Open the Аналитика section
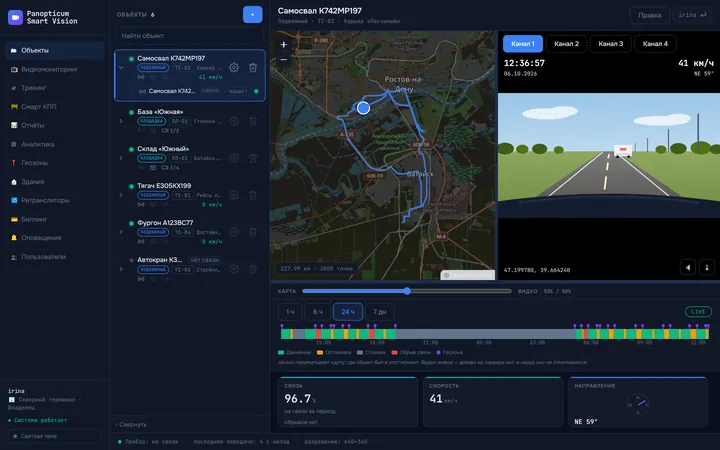The width and height of the screenshot is (720, 450). click(x=55, y=144)
